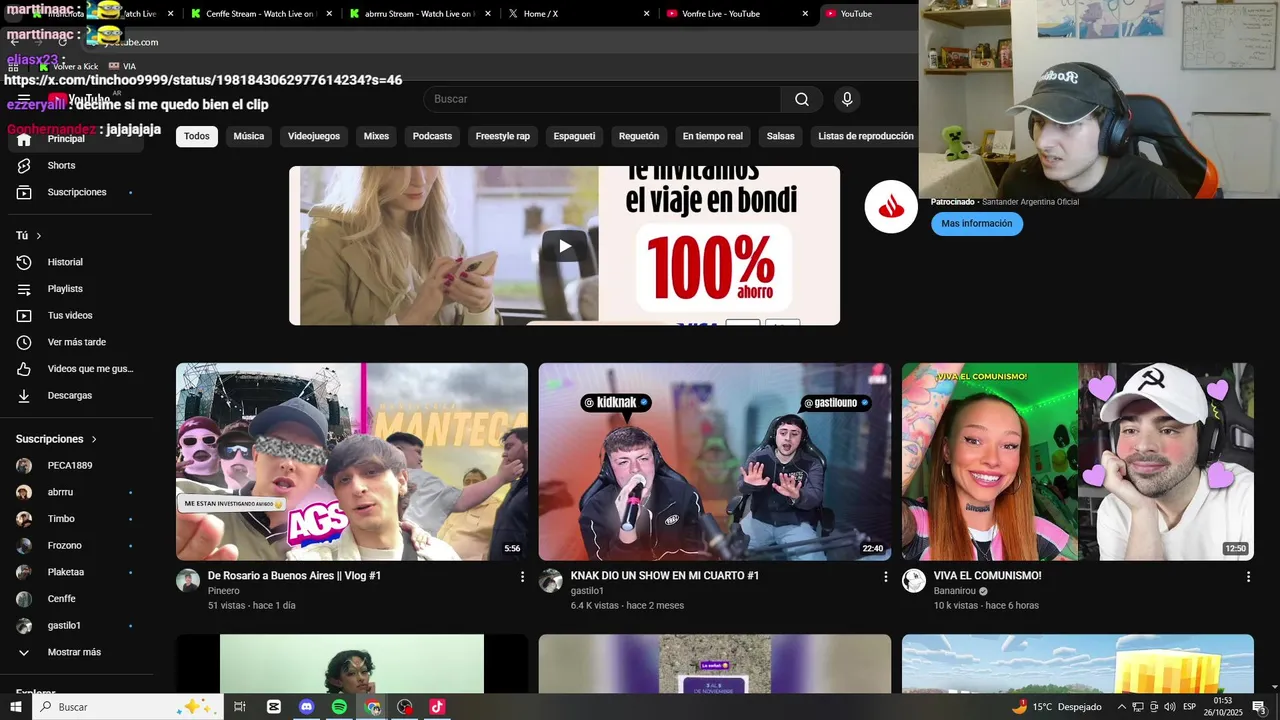The width and height of the screenshot is (1280, 720).
Task: Open CapCut from the taskbar
Action: 274,707
